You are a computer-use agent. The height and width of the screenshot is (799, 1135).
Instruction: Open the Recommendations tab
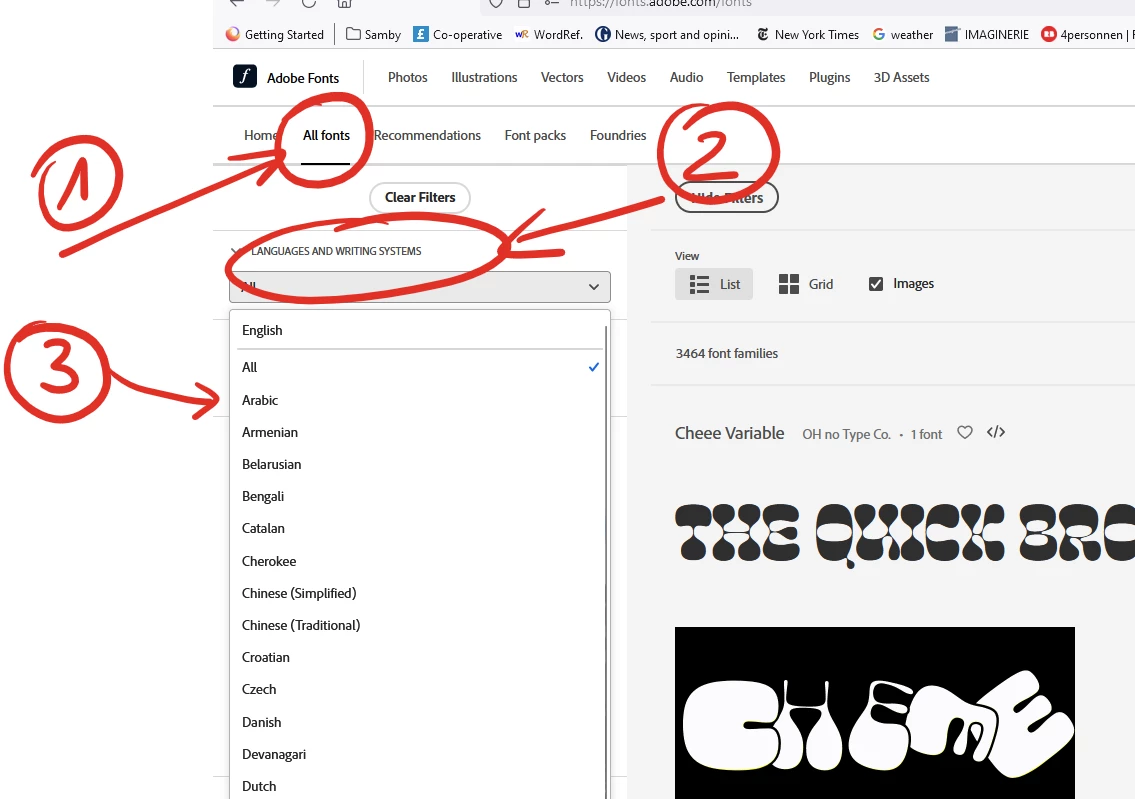(427, 135)
